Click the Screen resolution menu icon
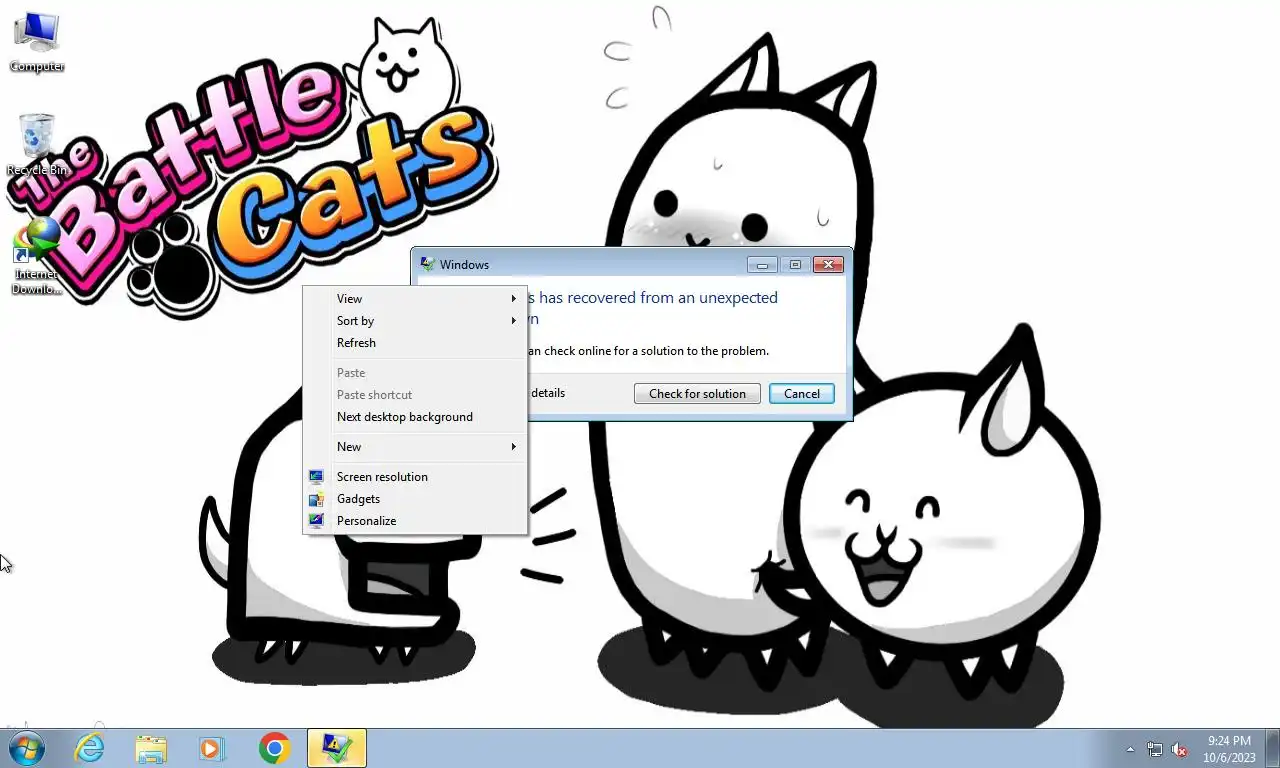The image size is (1280, 768). (316, 477)
